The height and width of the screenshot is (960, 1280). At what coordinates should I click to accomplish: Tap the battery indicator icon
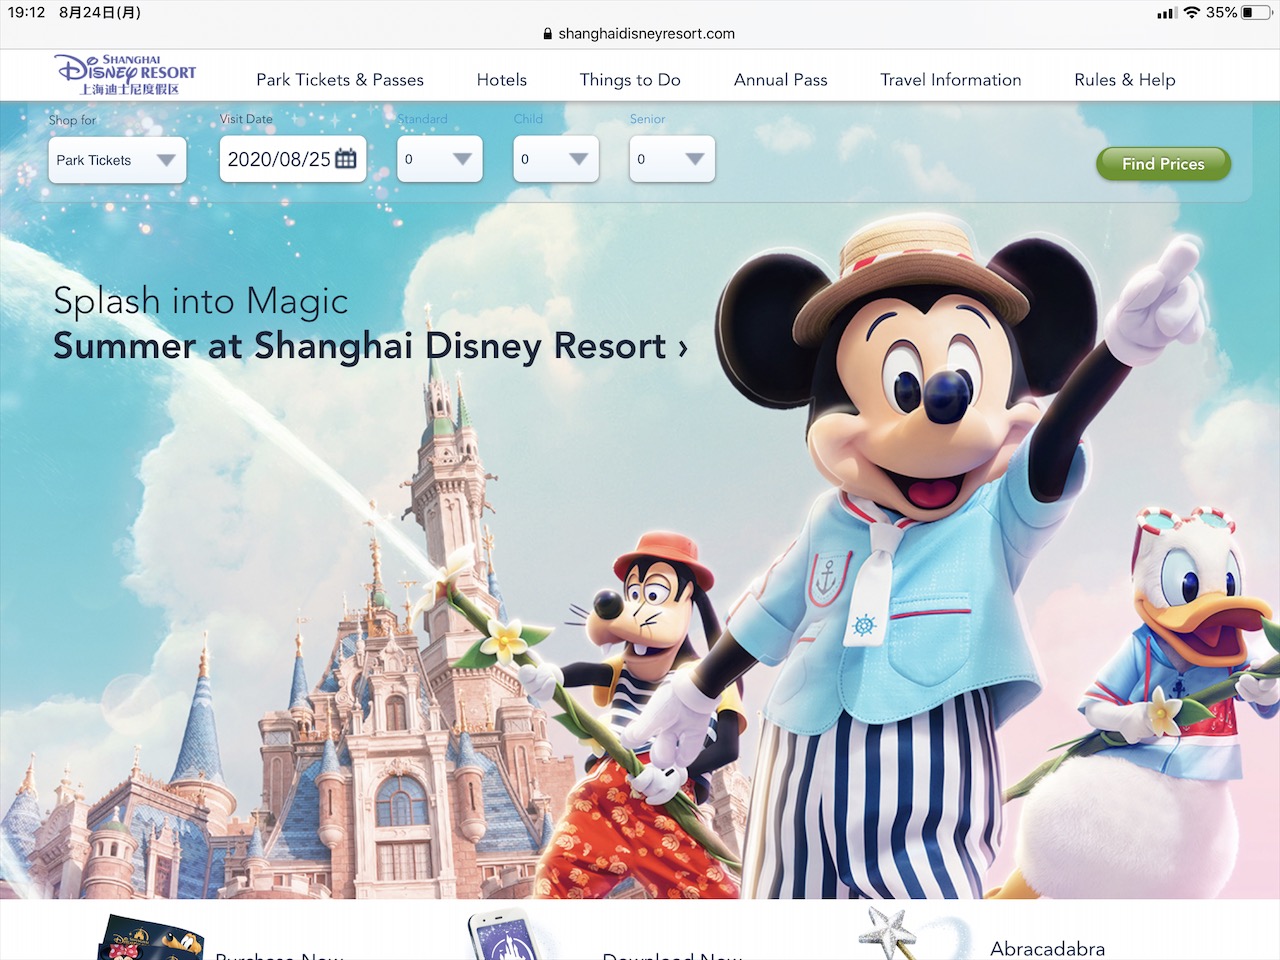coord(1254,13)
